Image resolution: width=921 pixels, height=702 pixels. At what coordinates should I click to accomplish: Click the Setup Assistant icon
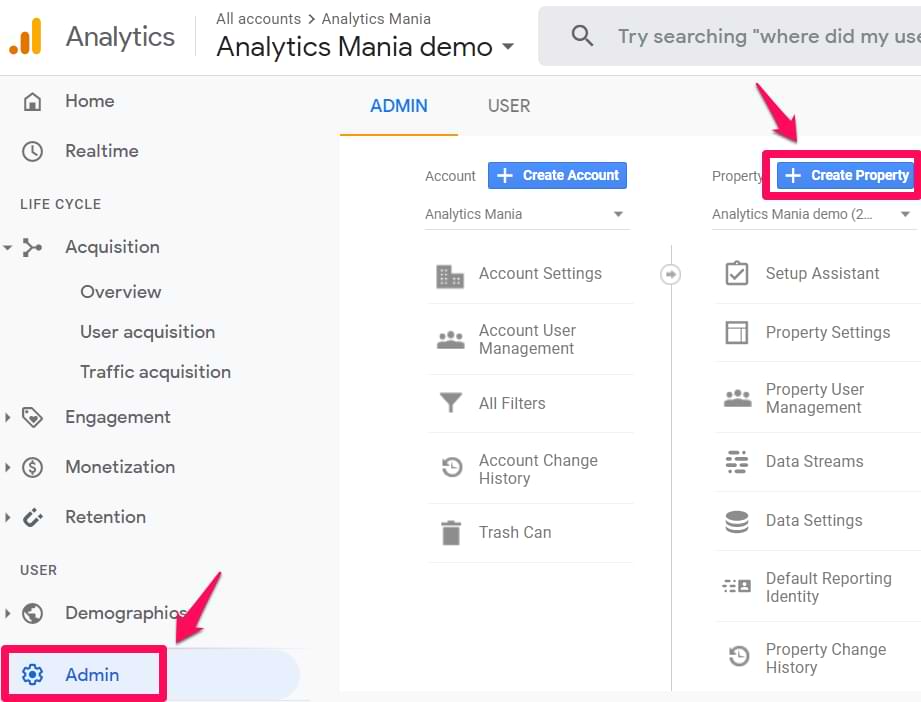point(738,272)
